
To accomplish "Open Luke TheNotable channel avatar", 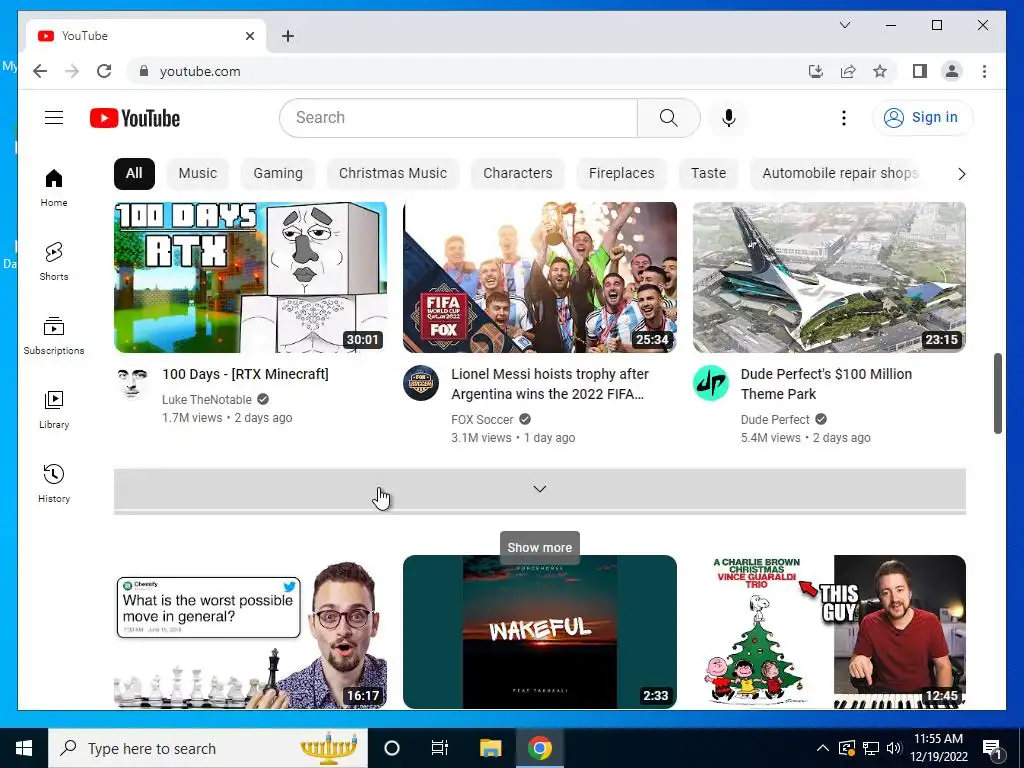I will point(131,383).
